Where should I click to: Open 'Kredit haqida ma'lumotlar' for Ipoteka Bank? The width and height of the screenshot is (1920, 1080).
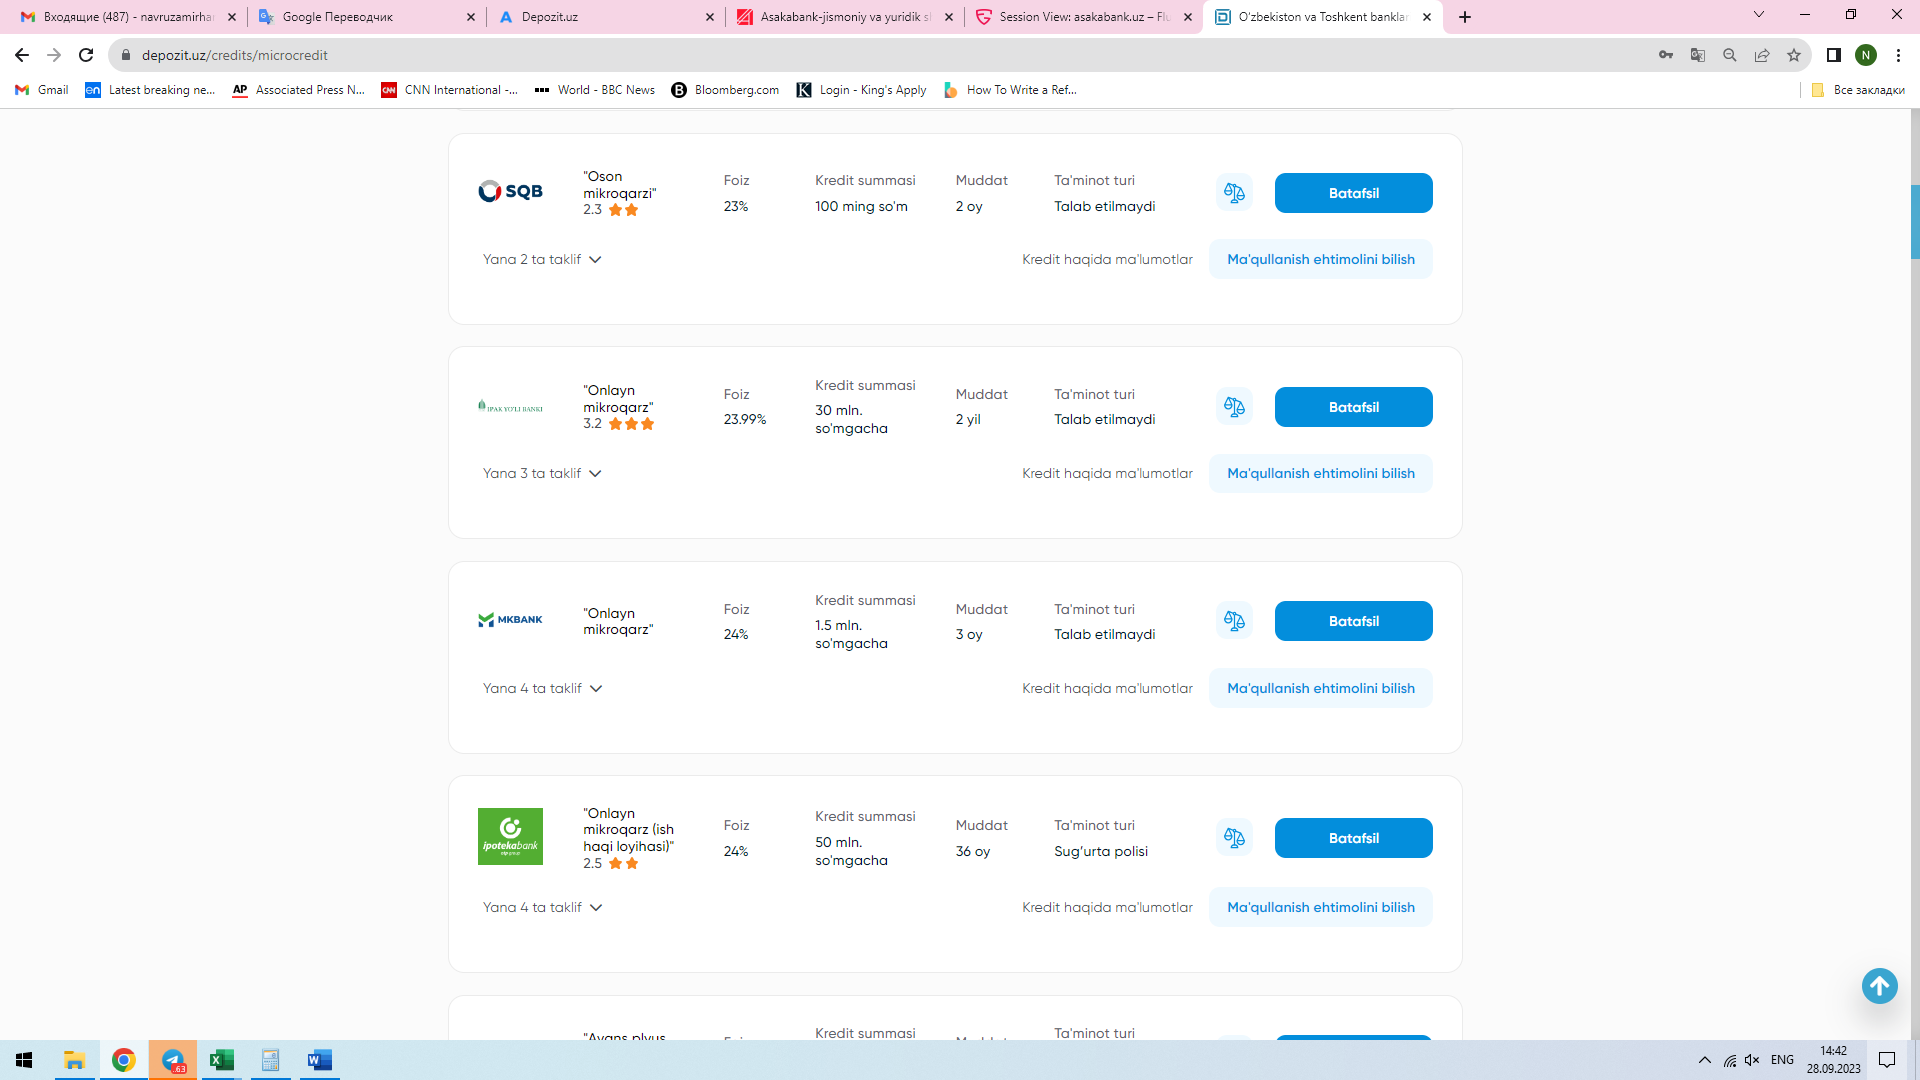(x=1107, y=907)
